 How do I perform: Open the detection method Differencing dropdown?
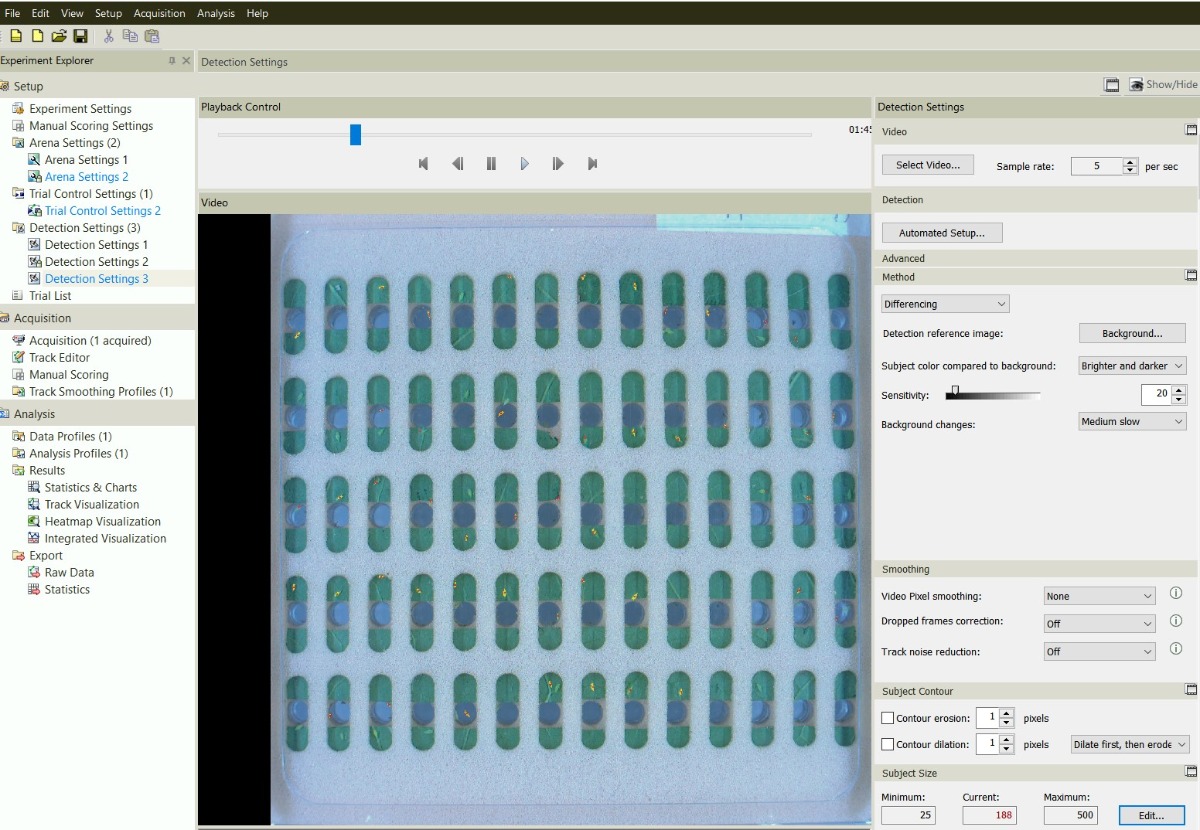(945, 303)
